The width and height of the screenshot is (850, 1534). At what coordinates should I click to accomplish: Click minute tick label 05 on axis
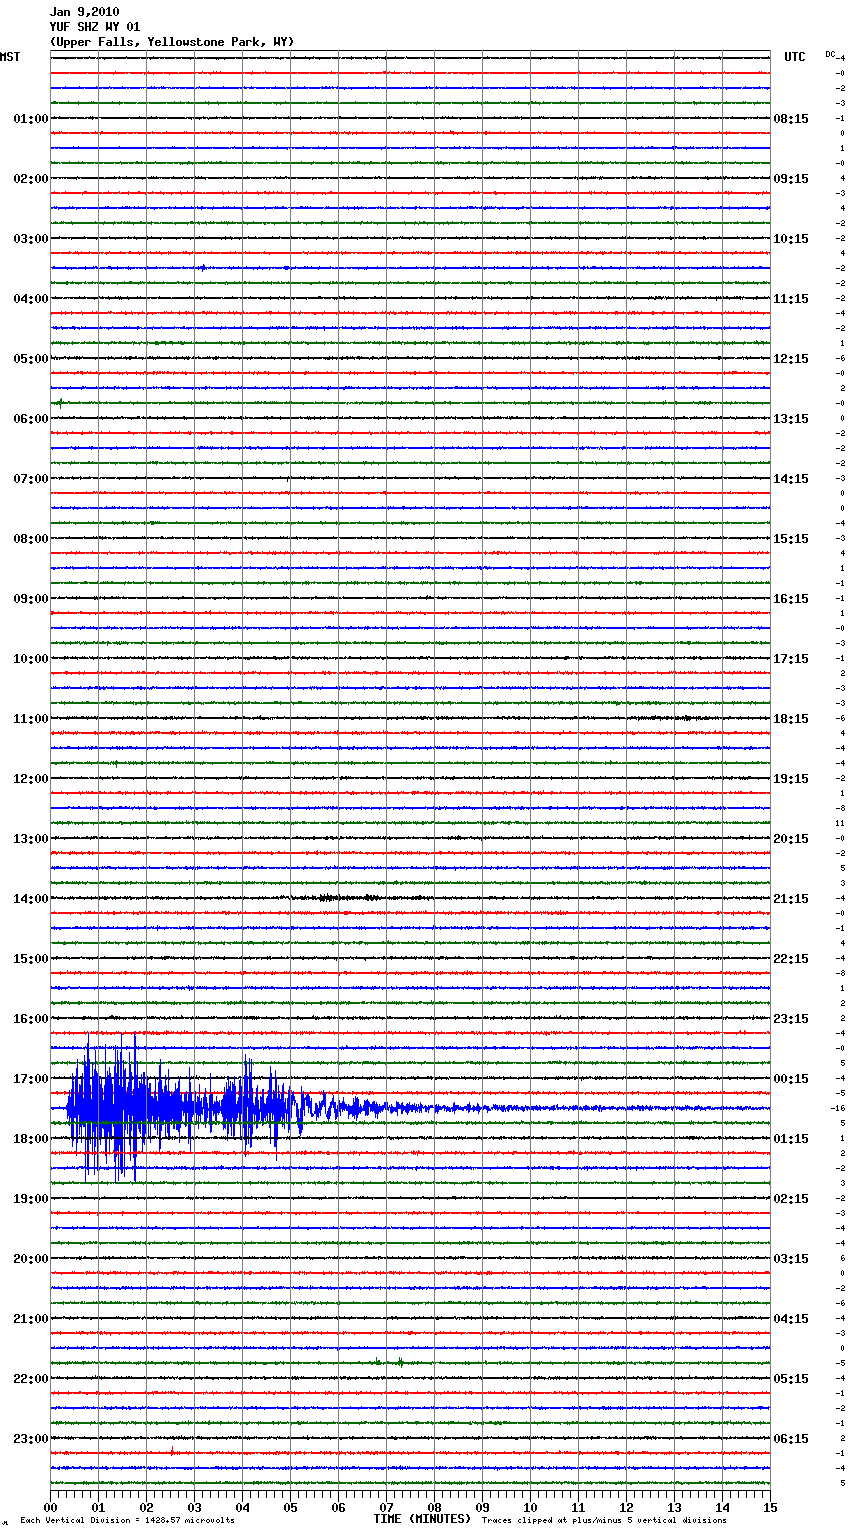[x=290, y=1507]
